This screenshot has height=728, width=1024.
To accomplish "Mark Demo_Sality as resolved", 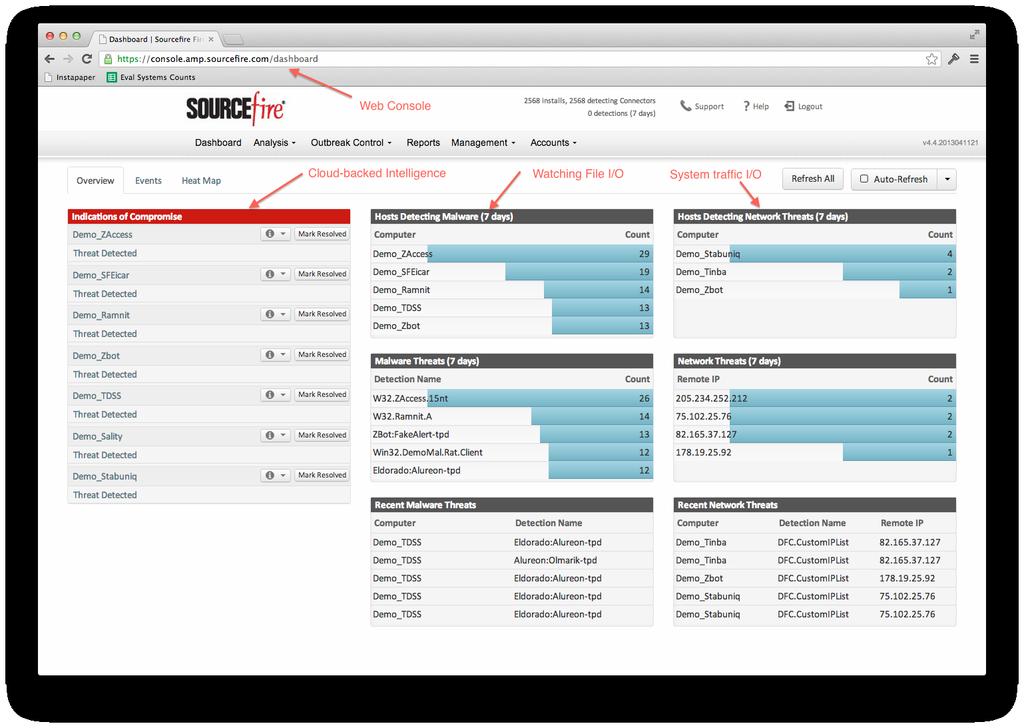I will coord(322,435).
